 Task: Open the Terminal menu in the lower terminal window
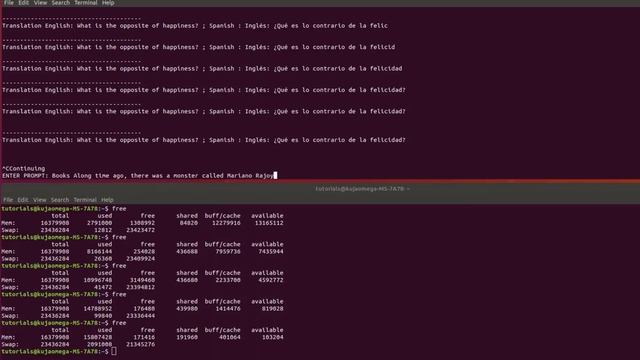coord(85,200)
